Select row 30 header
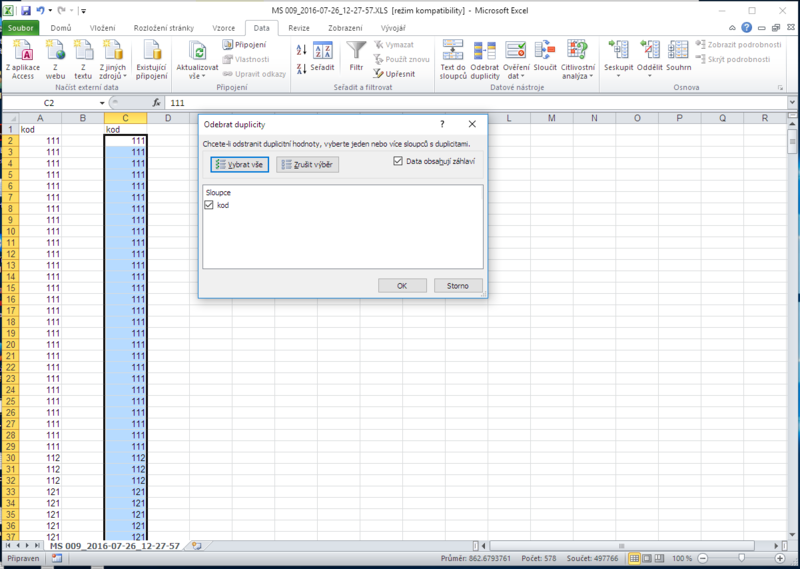This screenshot has height=569, width=800. pos(10,458)
